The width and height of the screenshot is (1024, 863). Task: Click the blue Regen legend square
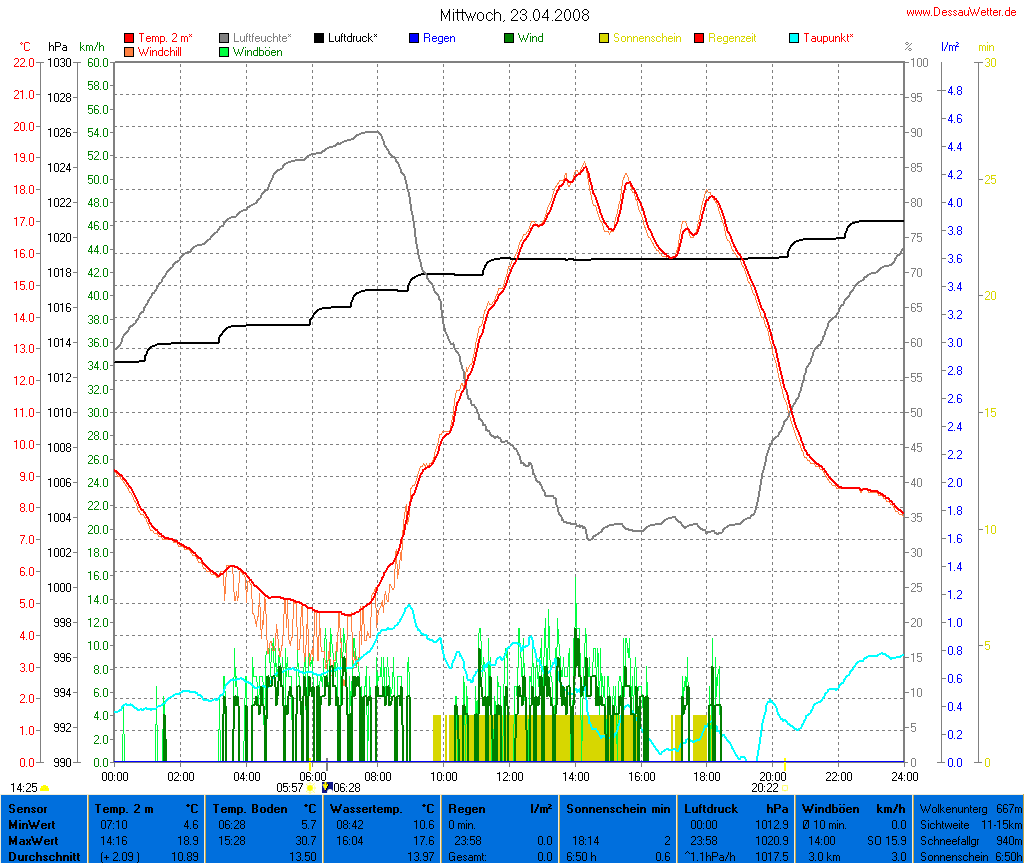[x=414, y=38]
